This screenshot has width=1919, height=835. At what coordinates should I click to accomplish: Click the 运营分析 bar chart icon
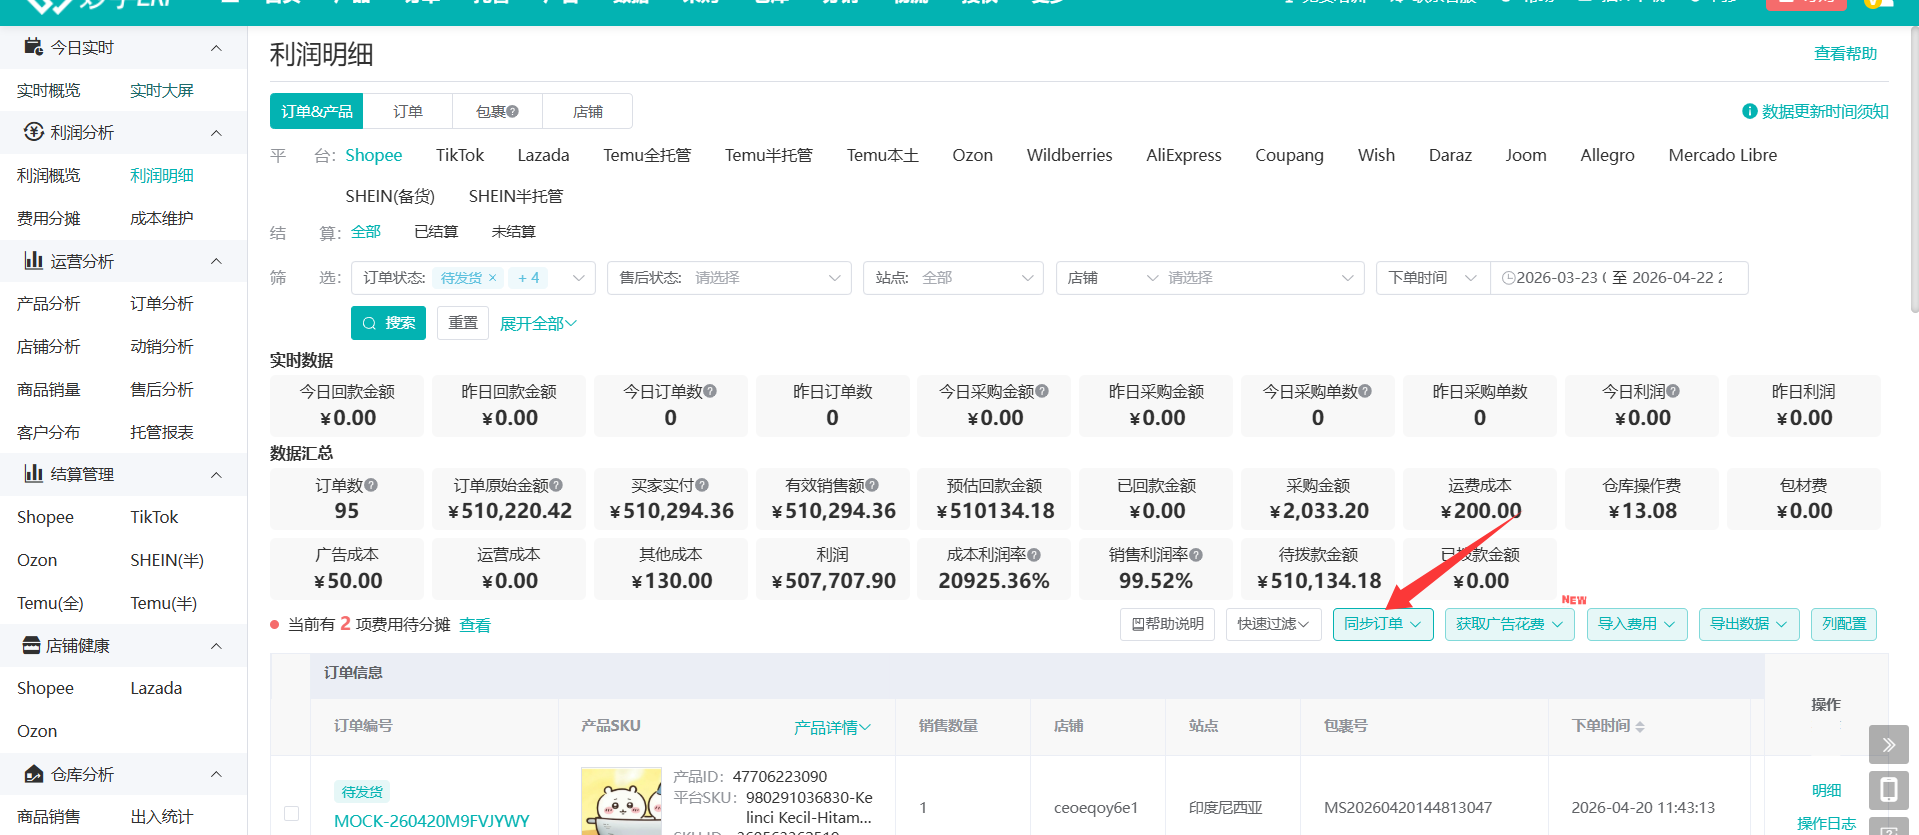[34, 261]
